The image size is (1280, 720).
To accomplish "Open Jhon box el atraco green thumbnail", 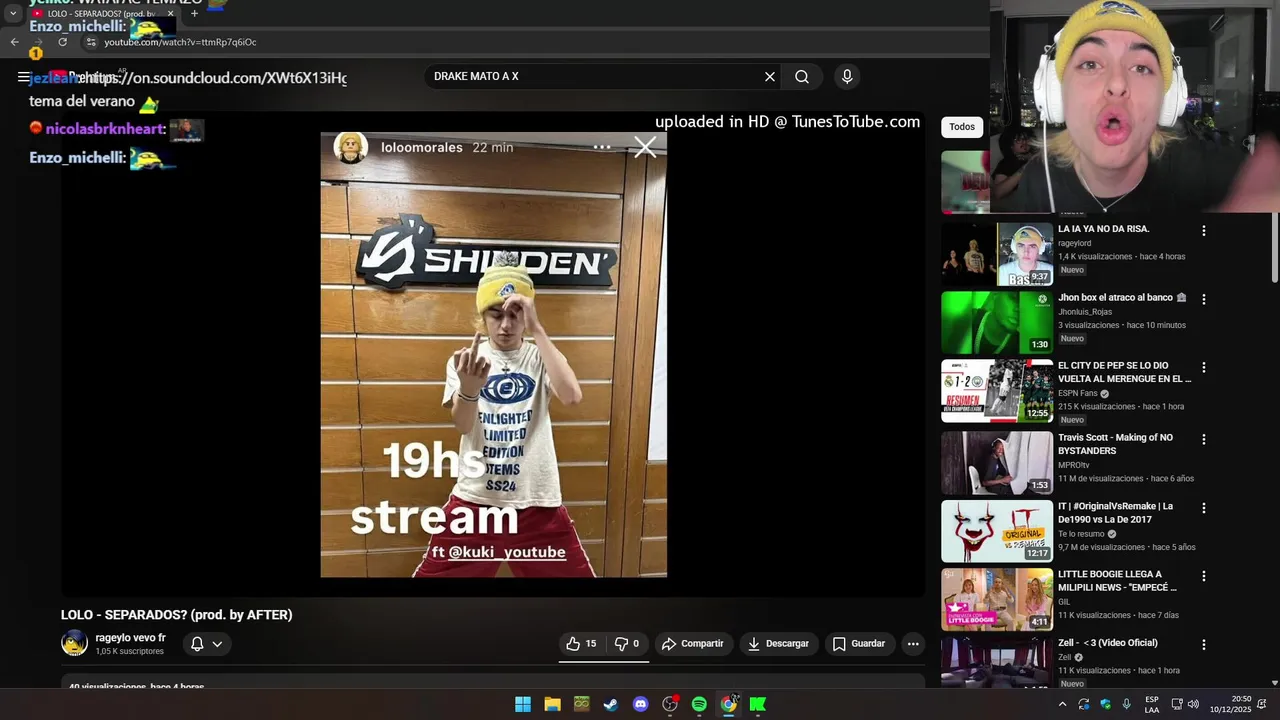I will click(997, 323).
